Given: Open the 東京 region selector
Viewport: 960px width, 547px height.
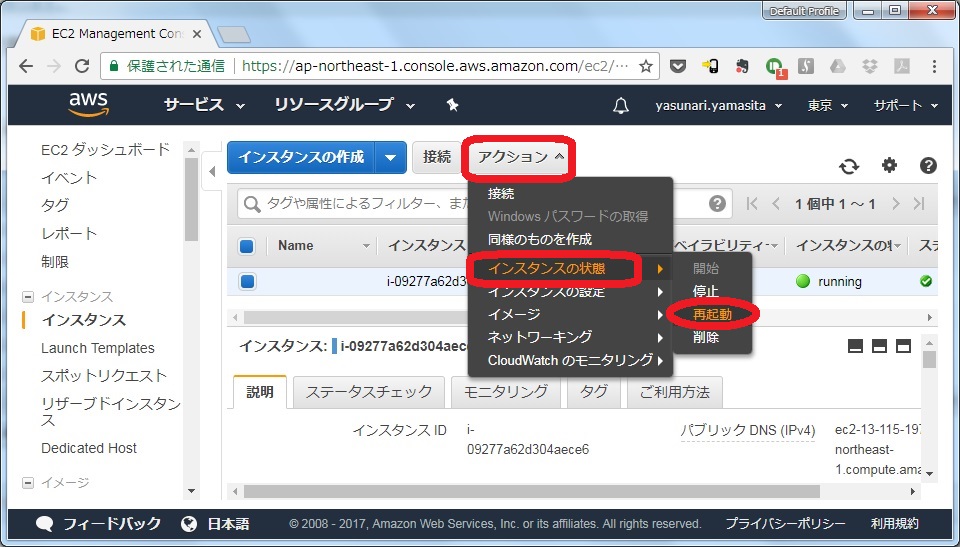Looking at the screenshot, I should 827,105.
